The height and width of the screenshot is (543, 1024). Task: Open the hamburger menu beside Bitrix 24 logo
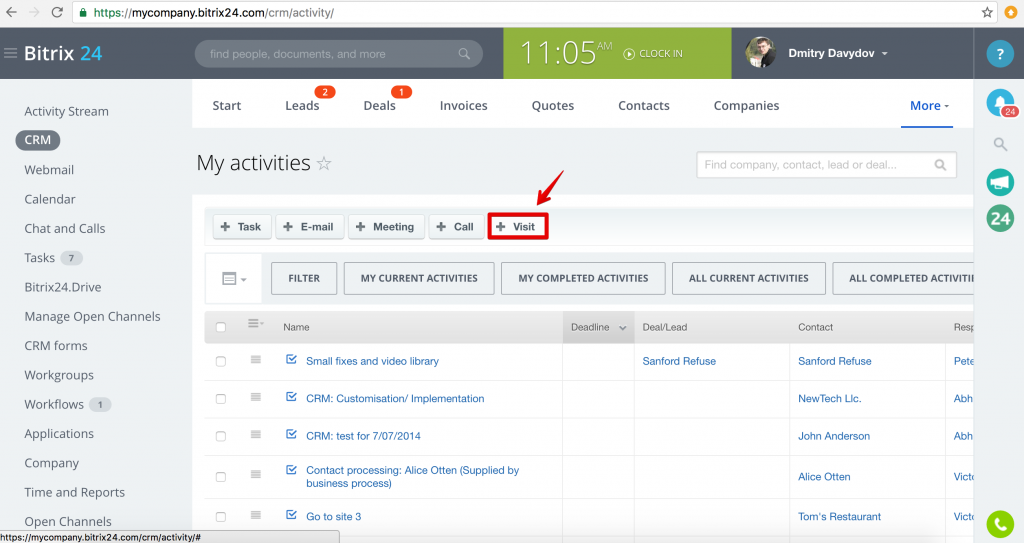(10, 54)
